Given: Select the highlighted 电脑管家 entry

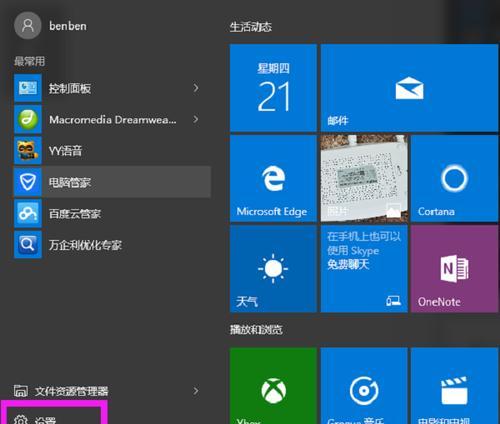Looking at the screenshot, I should [112, 182].
